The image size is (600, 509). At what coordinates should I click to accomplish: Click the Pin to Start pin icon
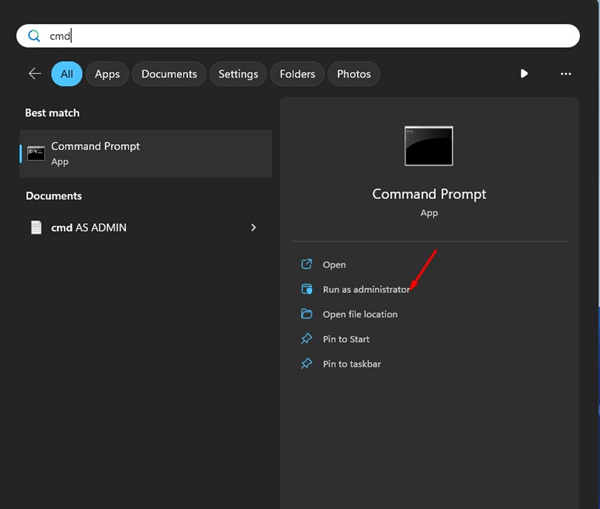(x=307, y=339)
